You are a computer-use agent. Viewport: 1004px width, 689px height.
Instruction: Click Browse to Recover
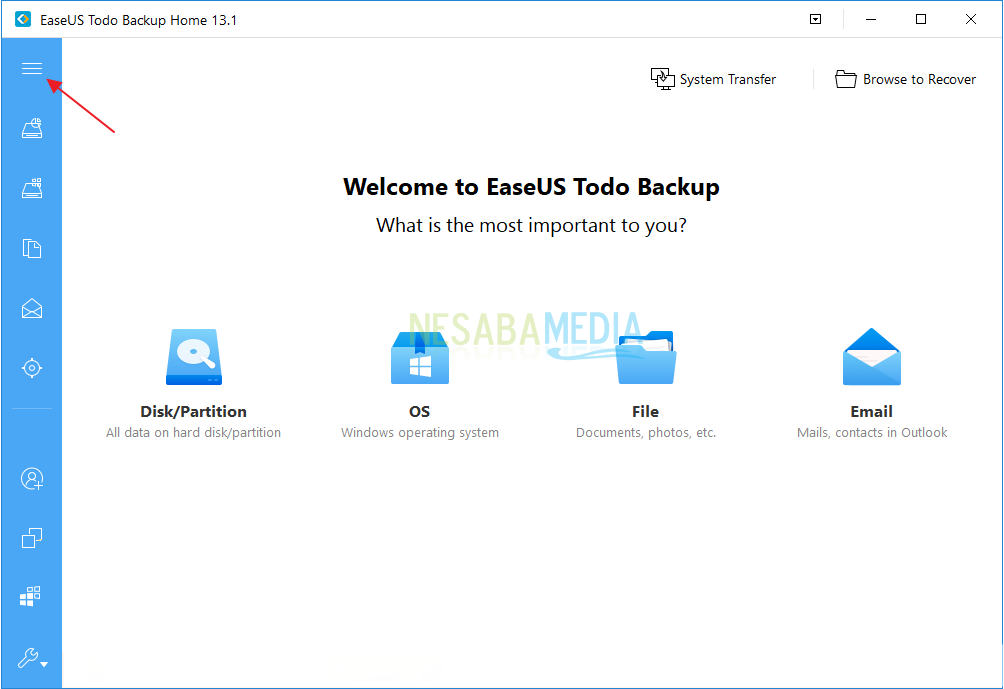[x=905, y=79]
